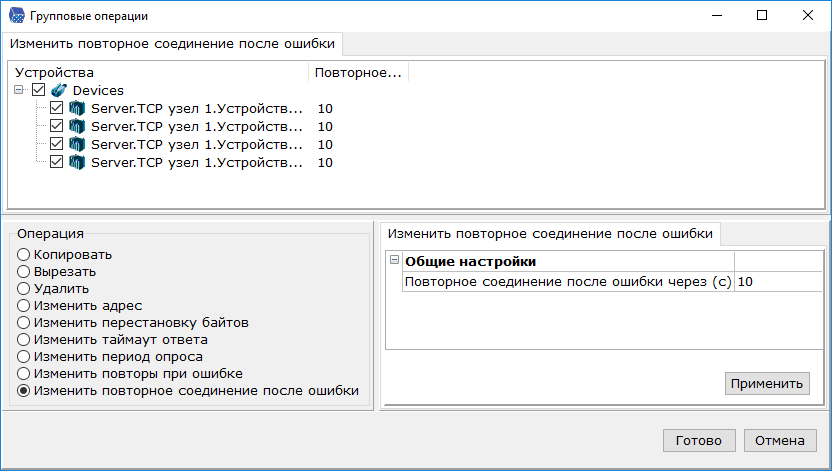Minimize the Групповые операции window
832x471 pixels.
tap(717, 15)
